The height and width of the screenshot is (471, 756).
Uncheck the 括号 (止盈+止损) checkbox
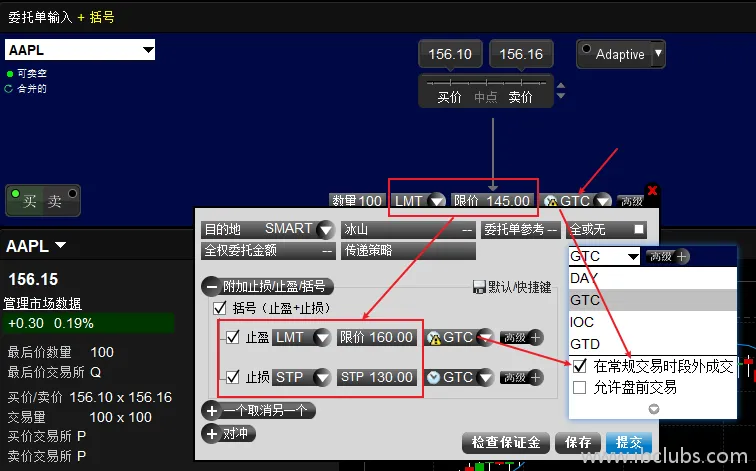(220, 308)
